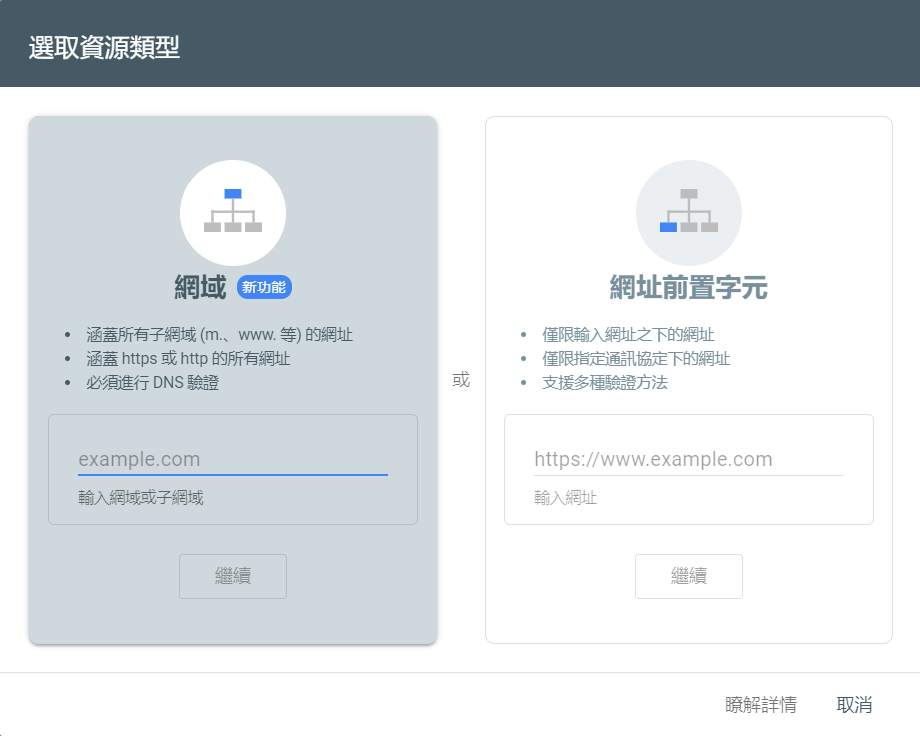The image size is (920, 736).
Task: Select the 網域 heading text
Action: click(200, 288)
